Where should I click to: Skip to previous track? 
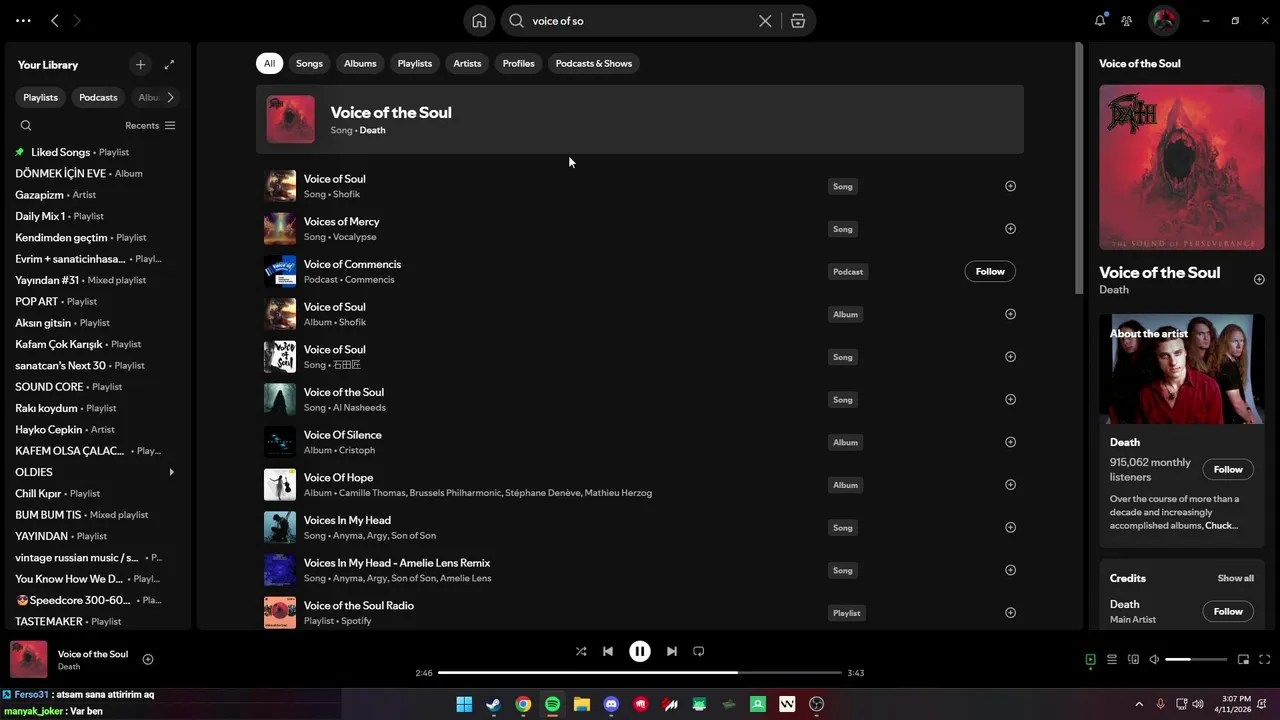tap(608, 651)
